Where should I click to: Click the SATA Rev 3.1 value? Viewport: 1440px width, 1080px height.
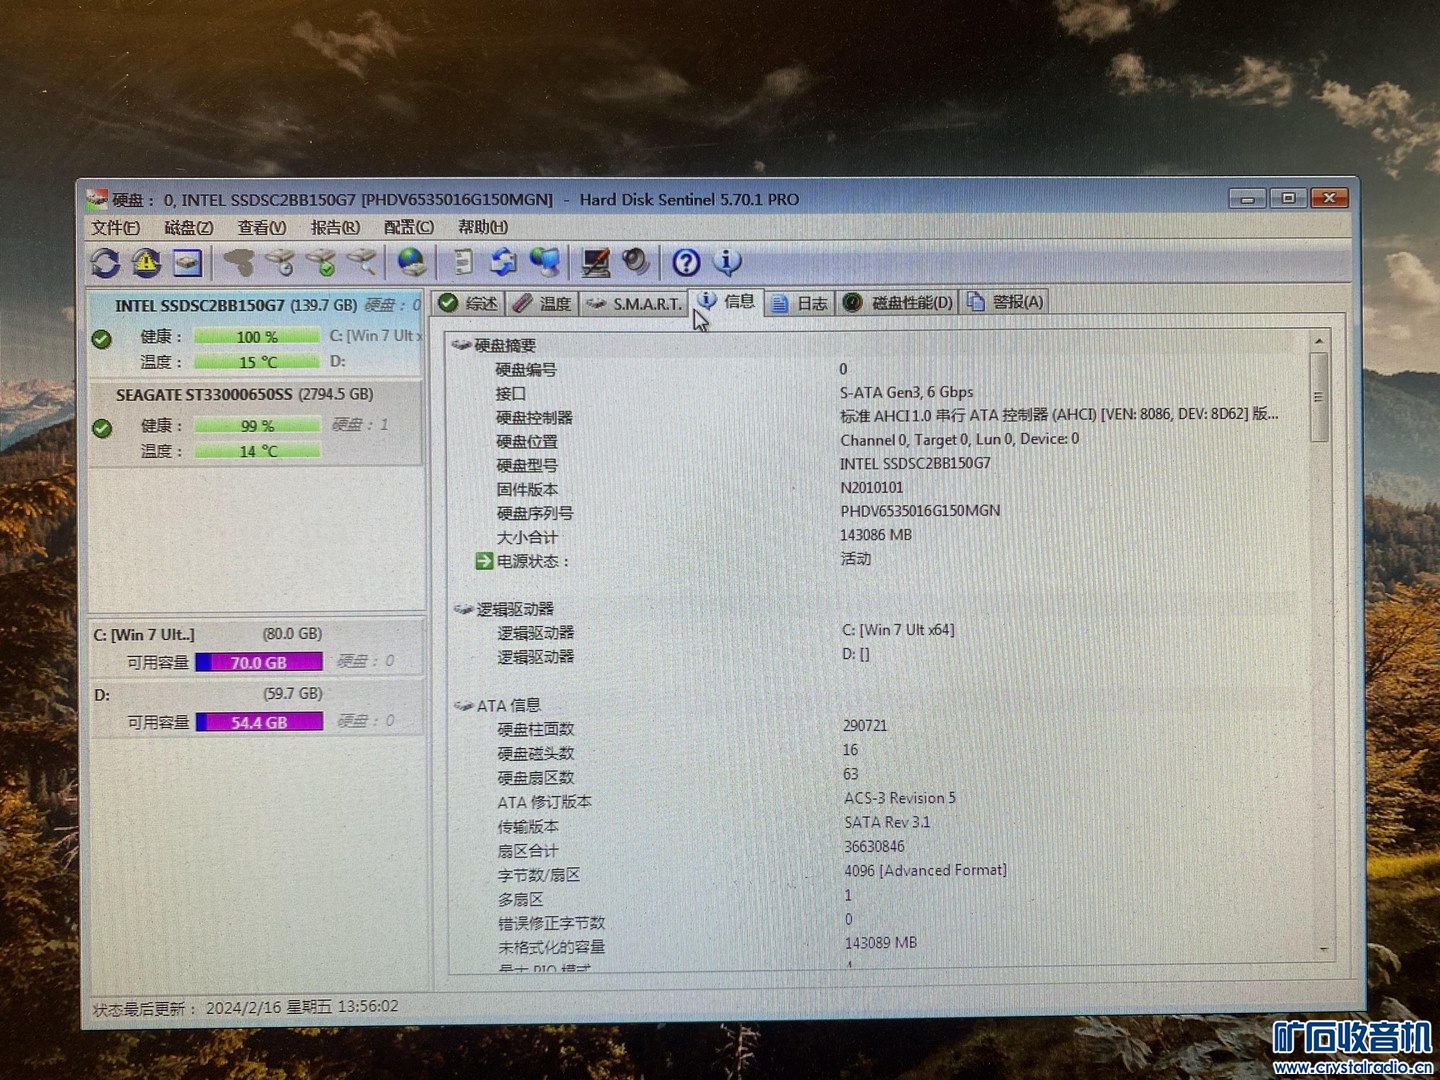[x=887, y=822]
